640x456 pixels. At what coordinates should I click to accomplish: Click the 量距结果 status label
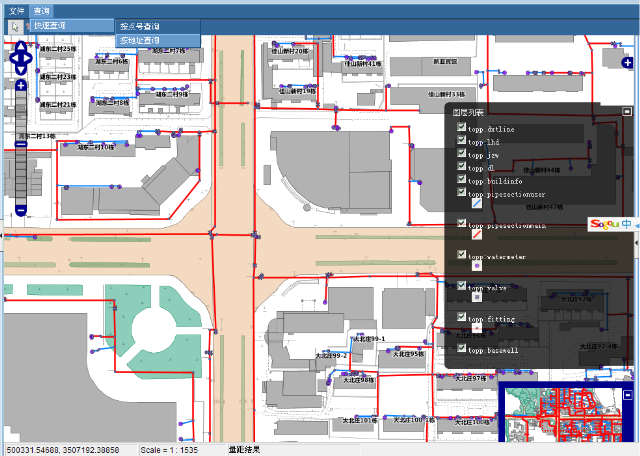(244, 450)
